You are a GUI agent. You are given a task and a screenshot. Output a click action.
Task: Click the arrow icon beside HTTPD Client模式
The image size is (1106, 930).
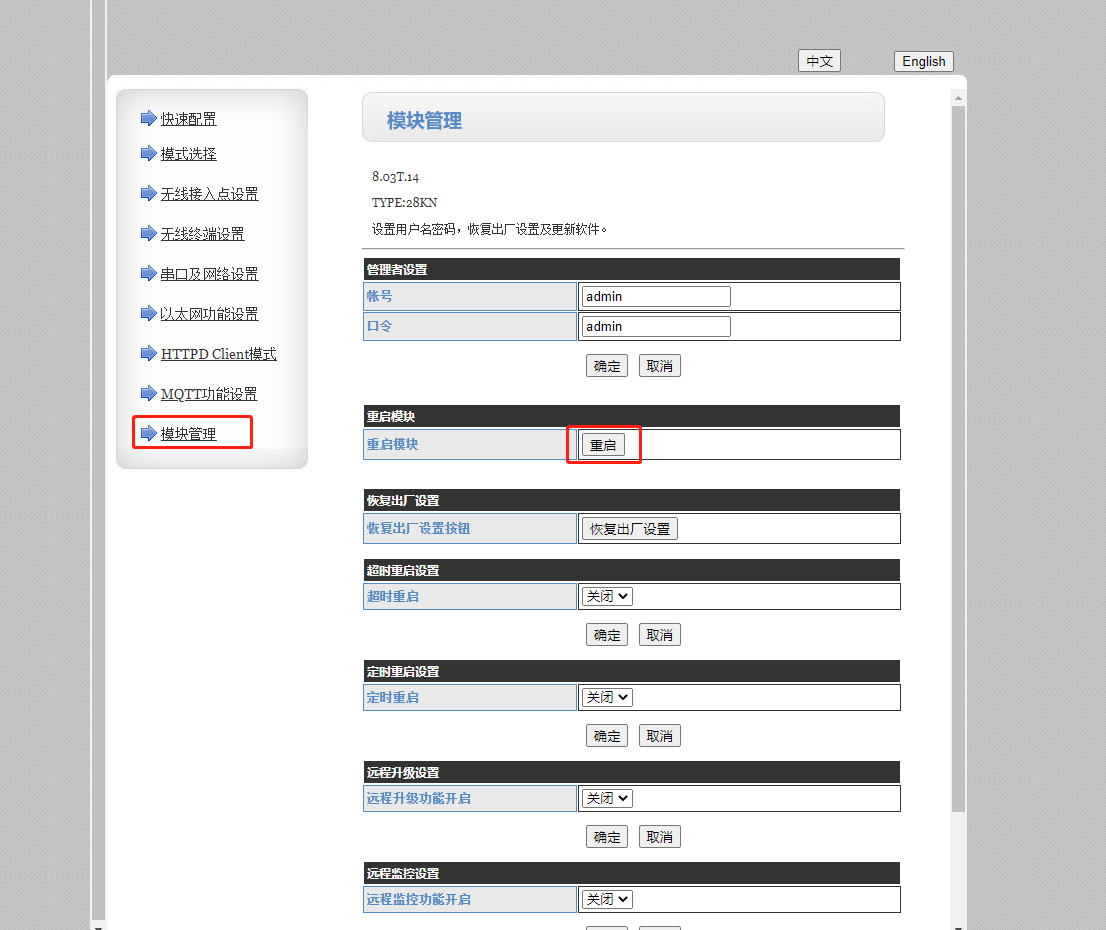coord(148,353)
